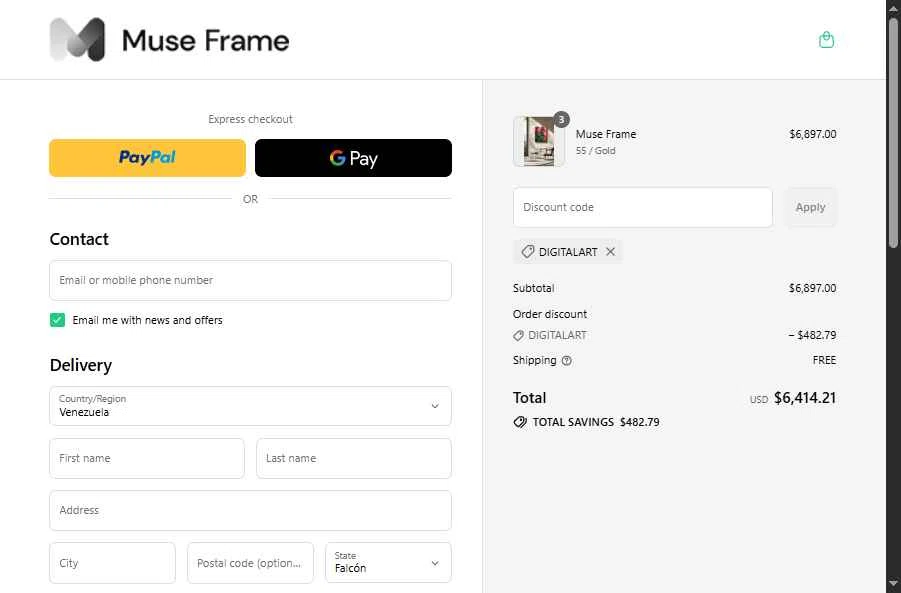901x593 pixels.
Task: Open the shopping bag cart icon
Action: point(826,40)
